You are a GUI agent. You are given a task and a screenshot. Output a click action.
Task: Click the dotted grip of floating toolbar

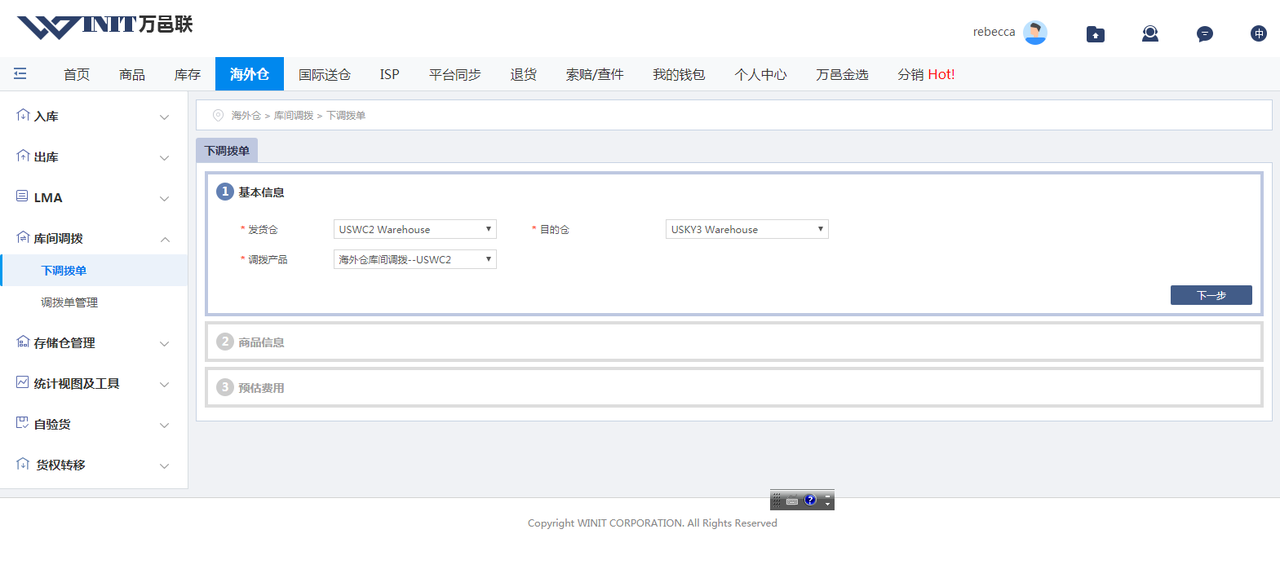(x=777, y=500)
